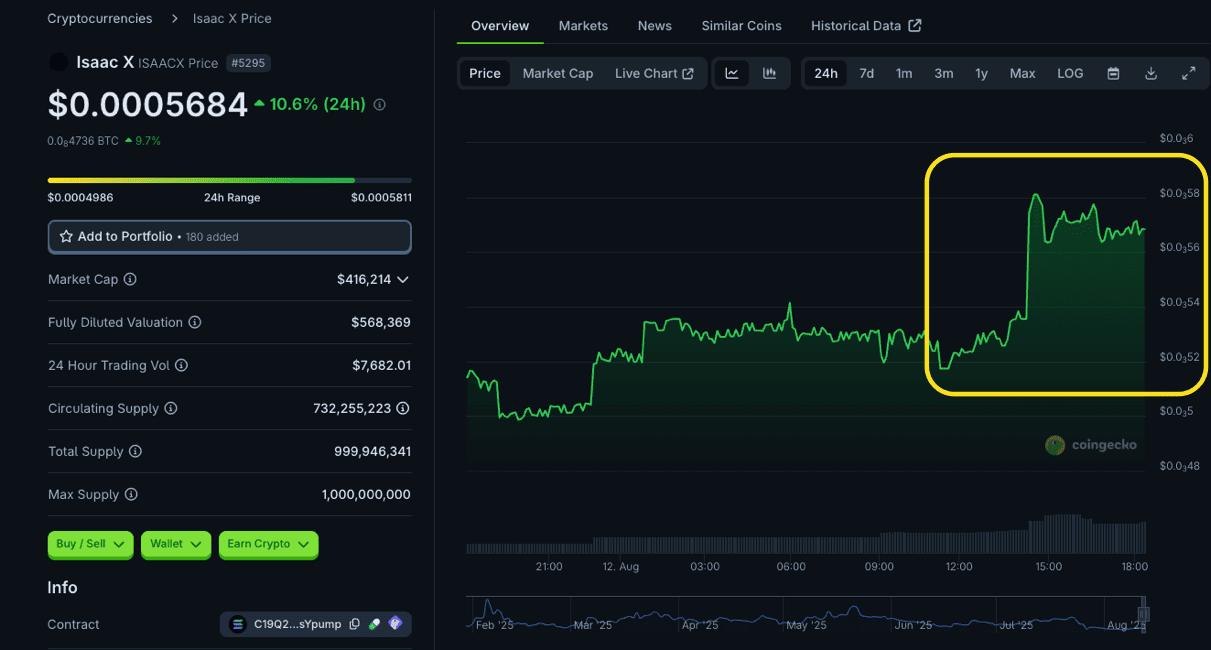Click info icon next to Total Supply
This screenshot has width=1211, height=650.
[x=135, y=452]
